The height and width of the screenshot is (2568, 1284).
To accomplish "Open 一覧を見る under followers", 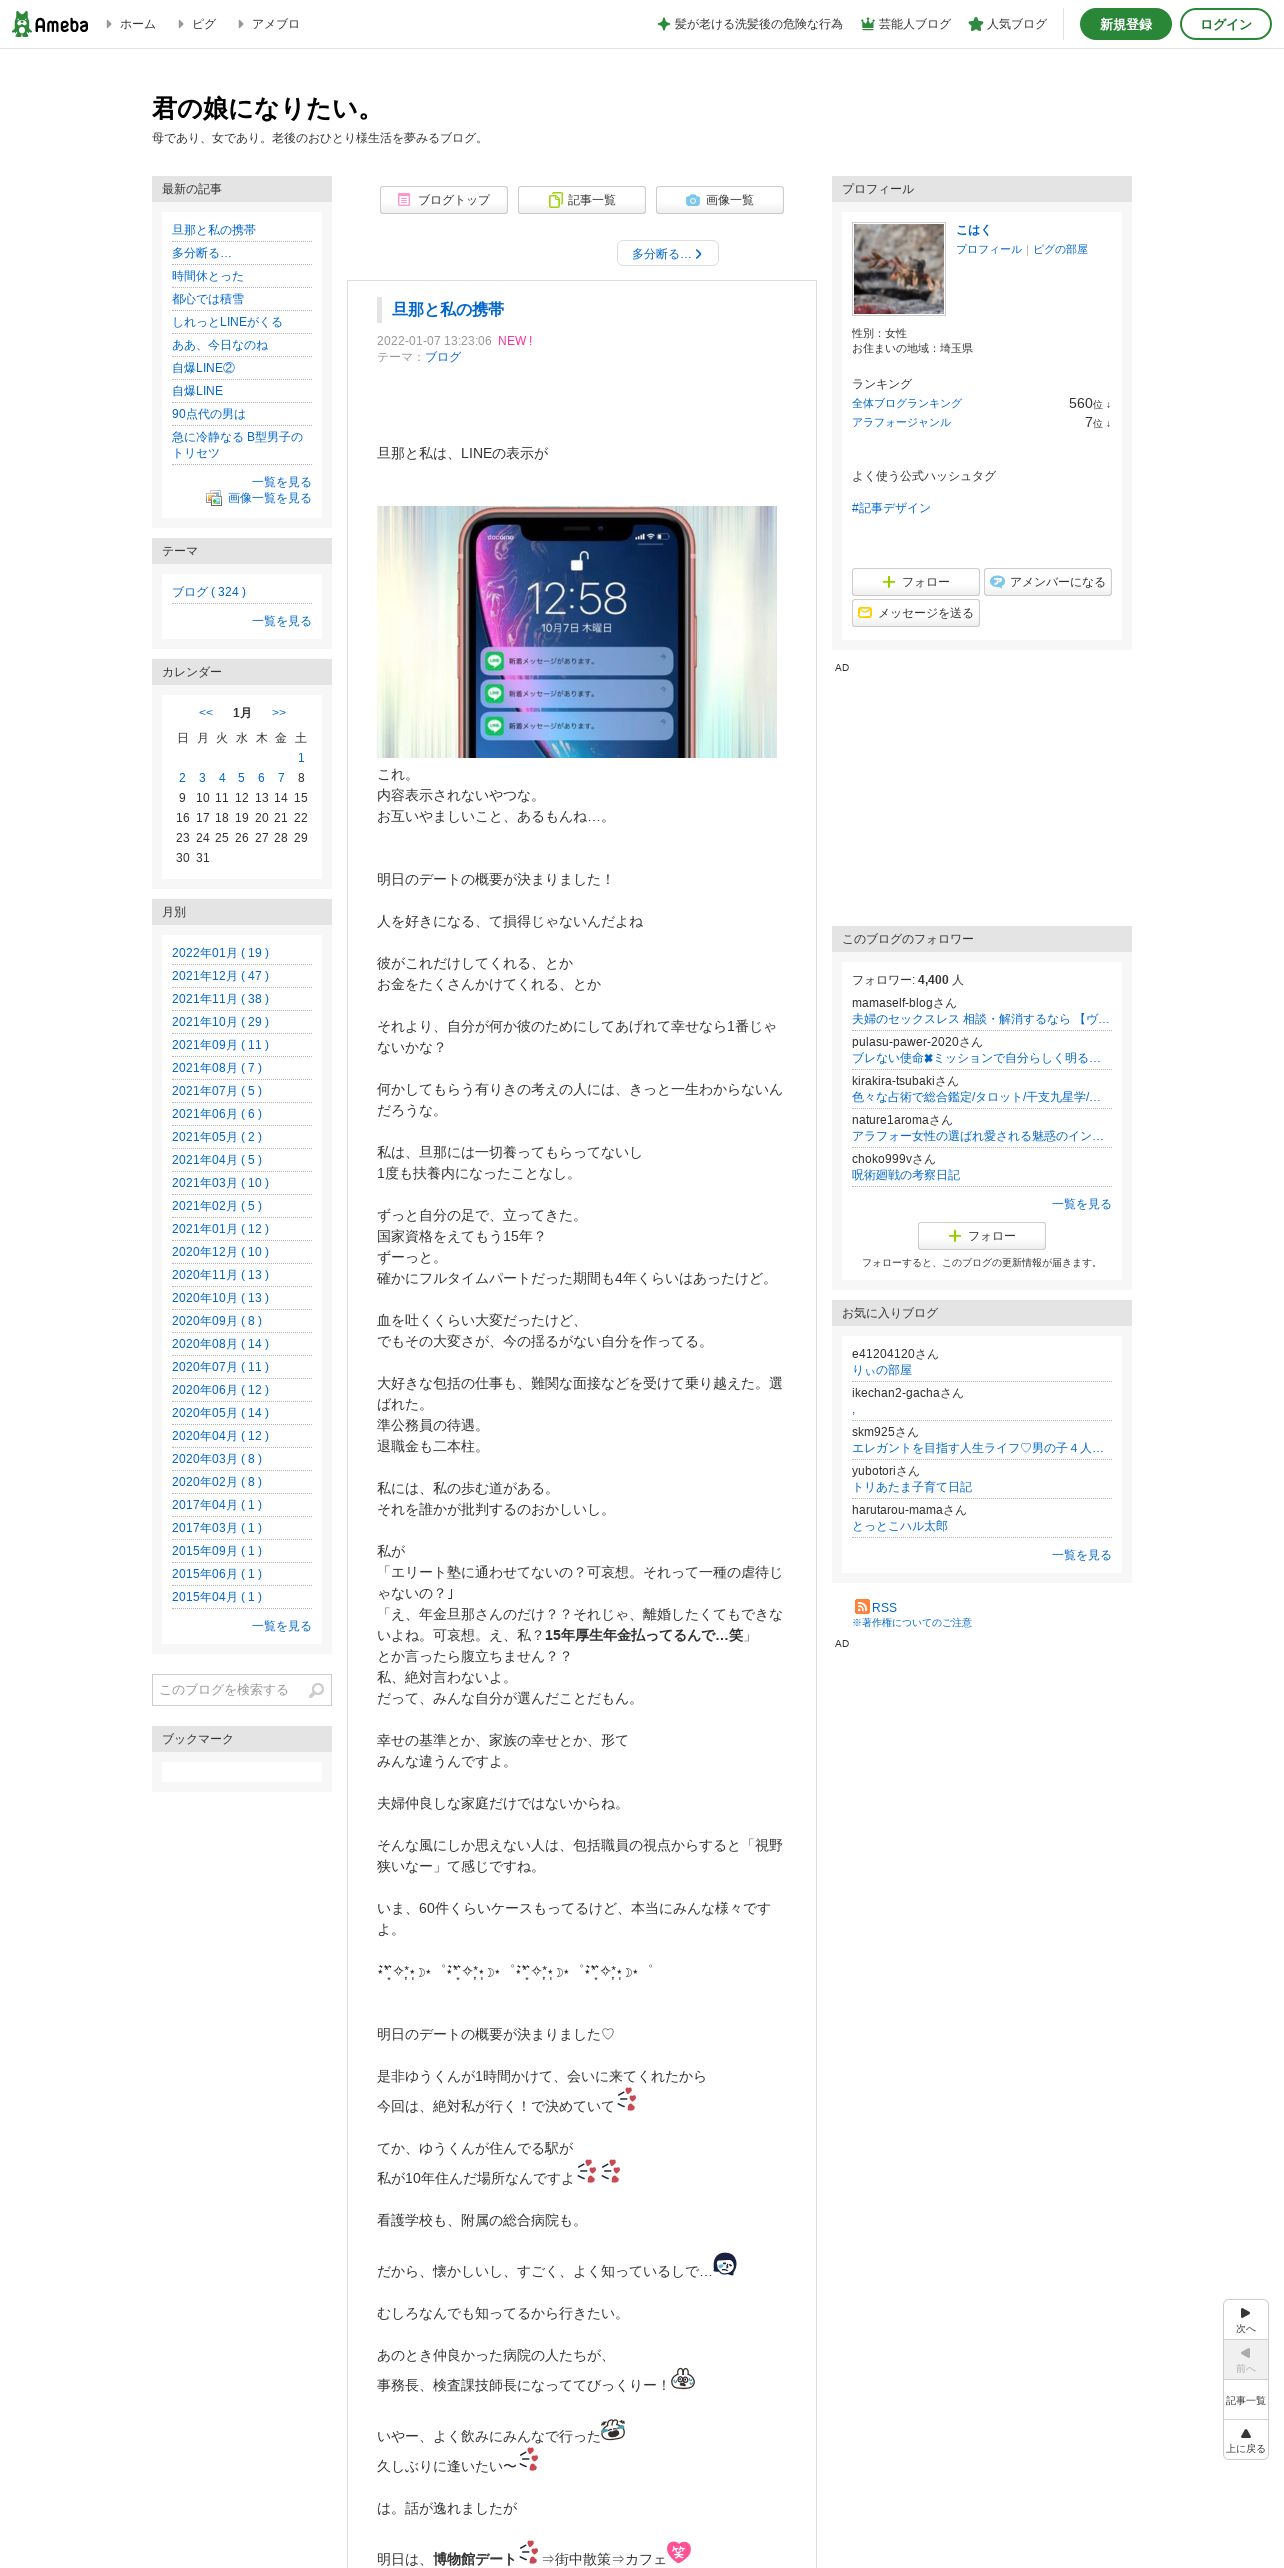I will tap(1082, 1204).
